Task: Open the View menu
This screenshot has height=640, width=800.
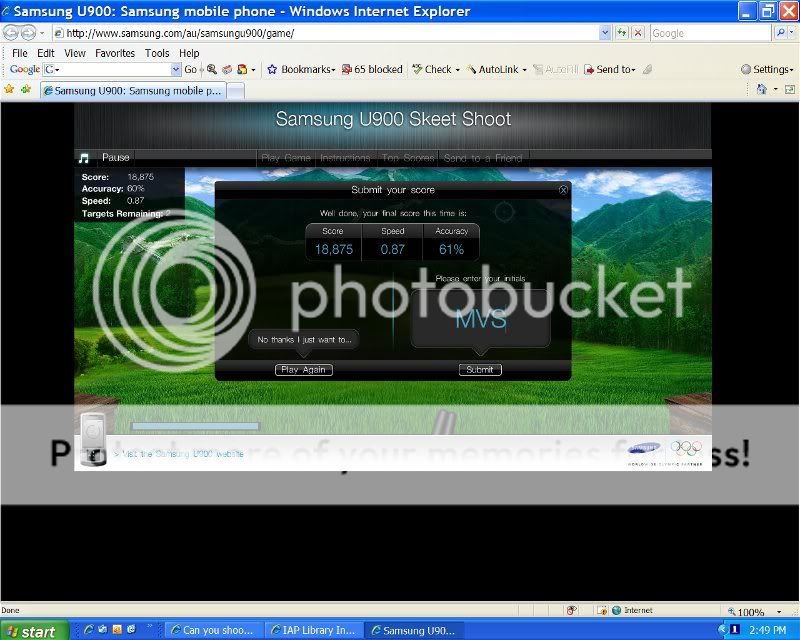Action: 74,53
